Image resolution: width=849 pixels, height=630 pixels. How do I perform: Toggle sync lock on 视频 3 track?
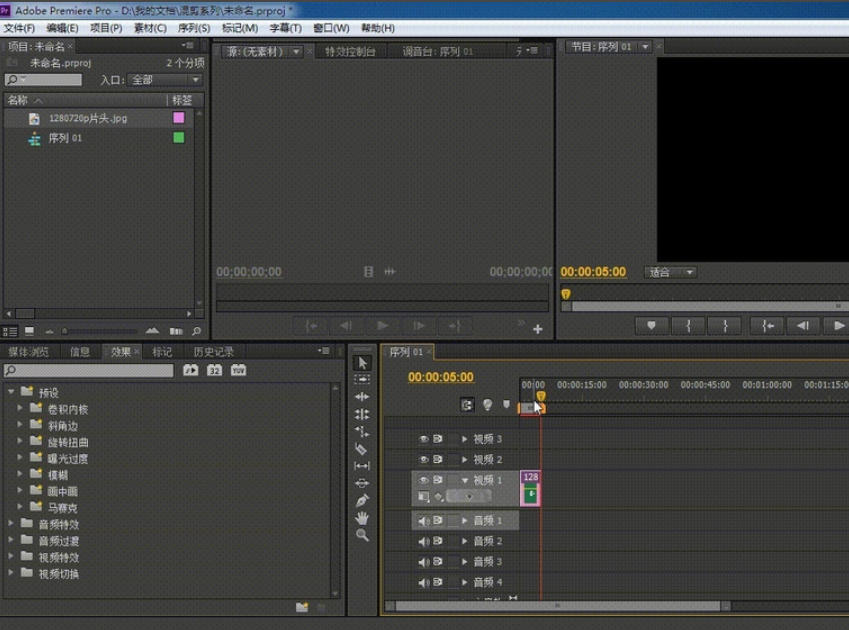tap(437, 439)
